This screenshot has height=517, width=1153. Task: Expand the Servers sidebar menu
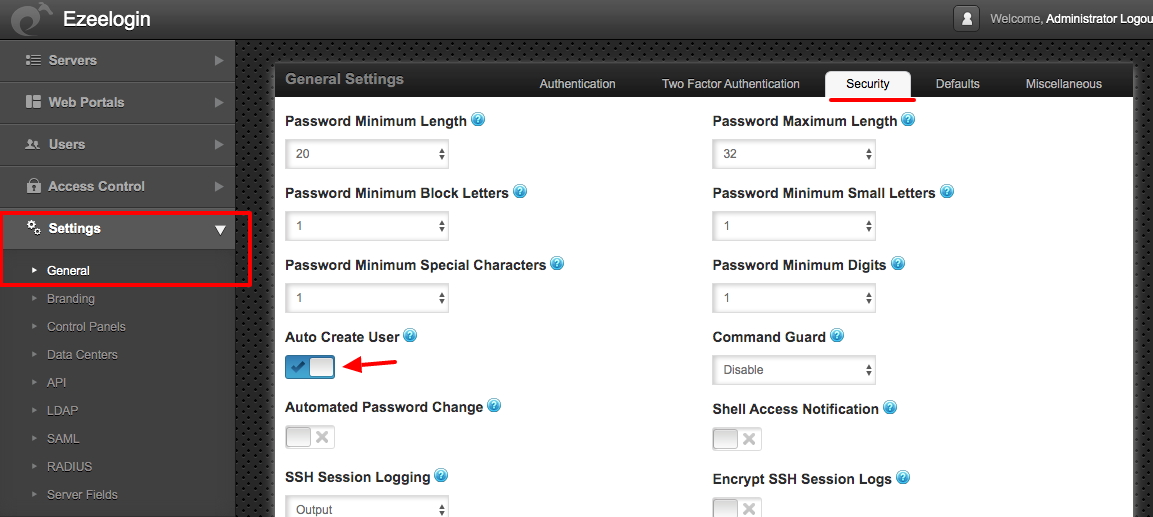(x=118, y=60)
